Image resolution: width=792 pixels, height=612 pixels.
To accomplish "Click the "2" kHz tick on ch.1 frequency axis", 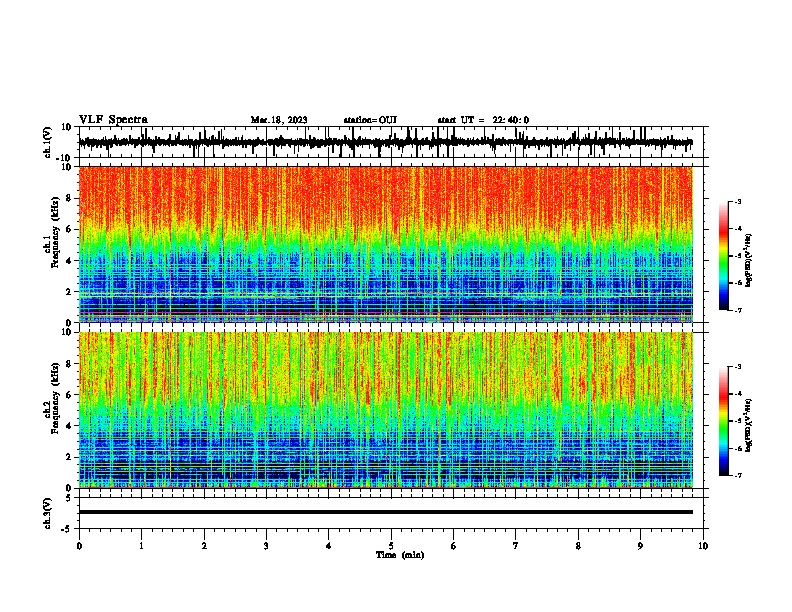I will point(69,291).
